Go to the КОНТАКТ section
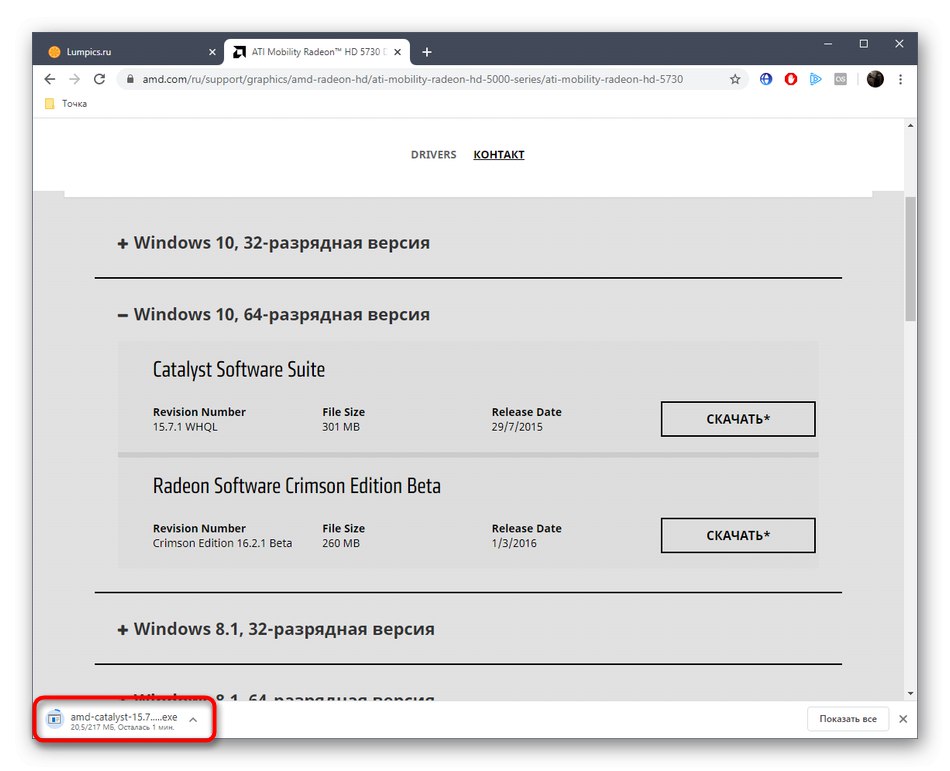 coord(499,155)
